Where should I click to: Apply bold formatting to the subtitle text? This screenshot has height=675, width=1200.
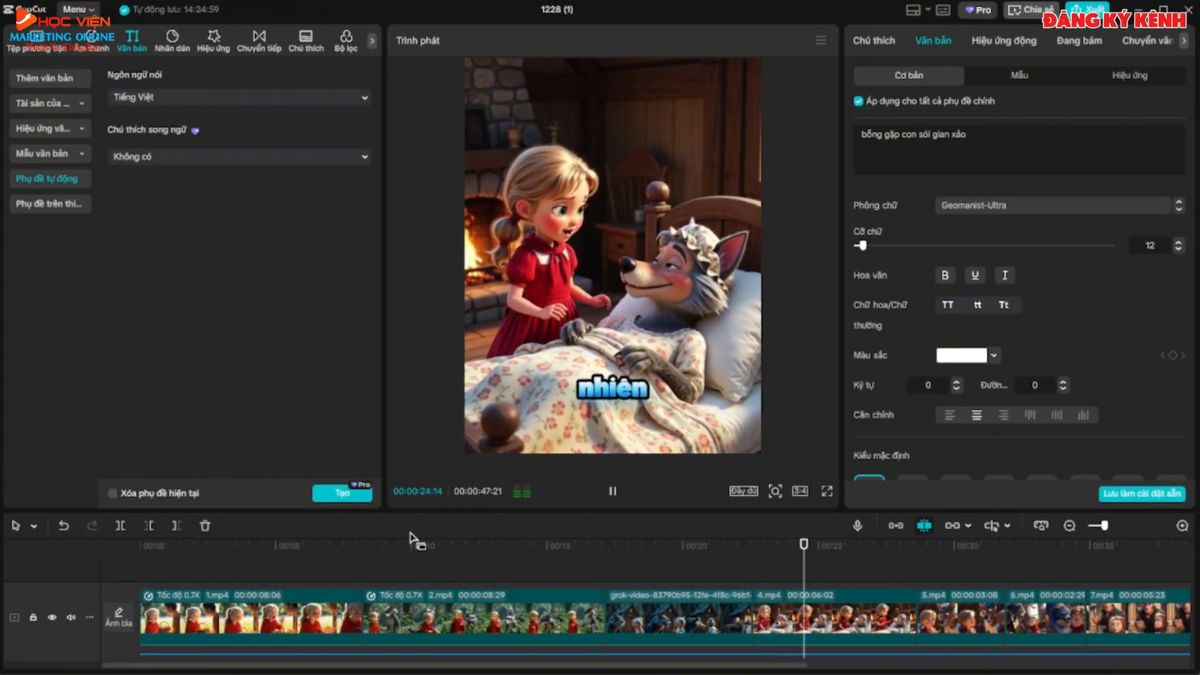(x=945, y=275)
